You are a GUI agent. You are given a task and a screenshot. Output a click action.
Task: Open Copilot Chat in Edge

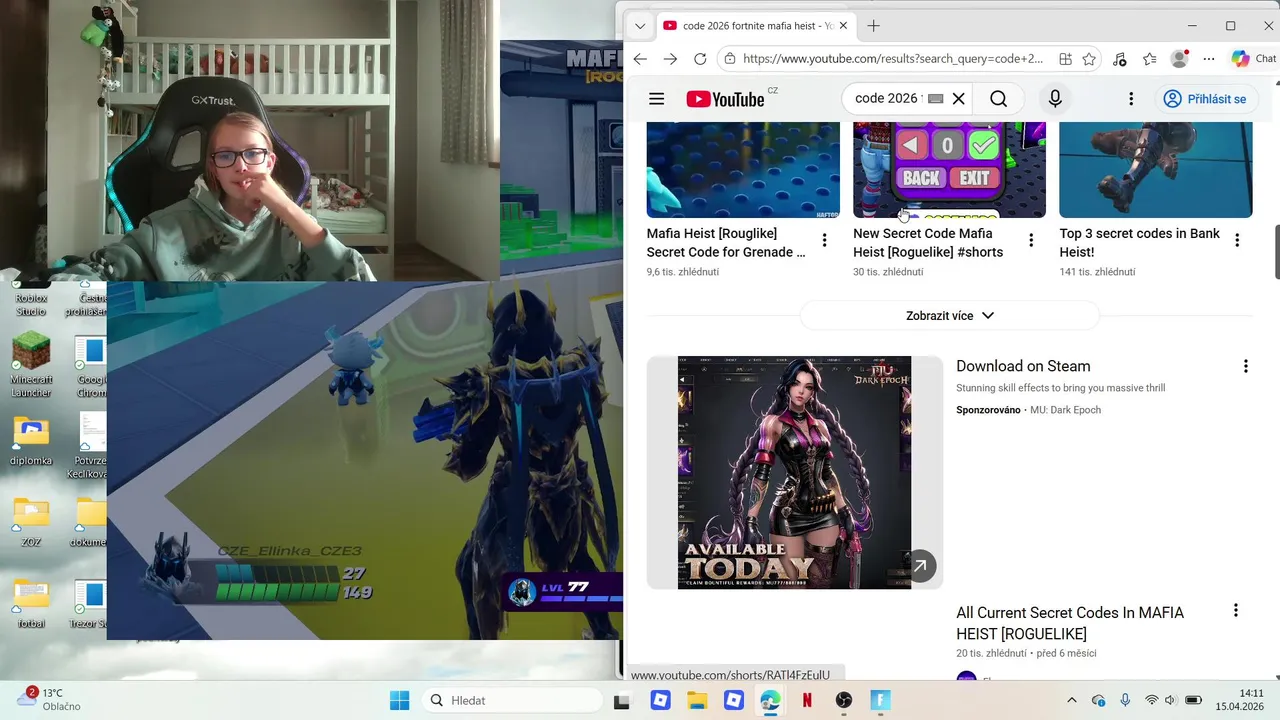[x=1254, y=59]
